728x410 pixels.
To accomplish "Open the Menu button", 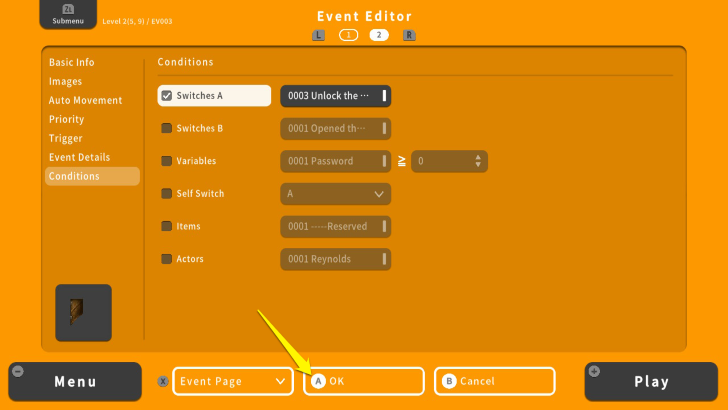I will click(75, 382).
